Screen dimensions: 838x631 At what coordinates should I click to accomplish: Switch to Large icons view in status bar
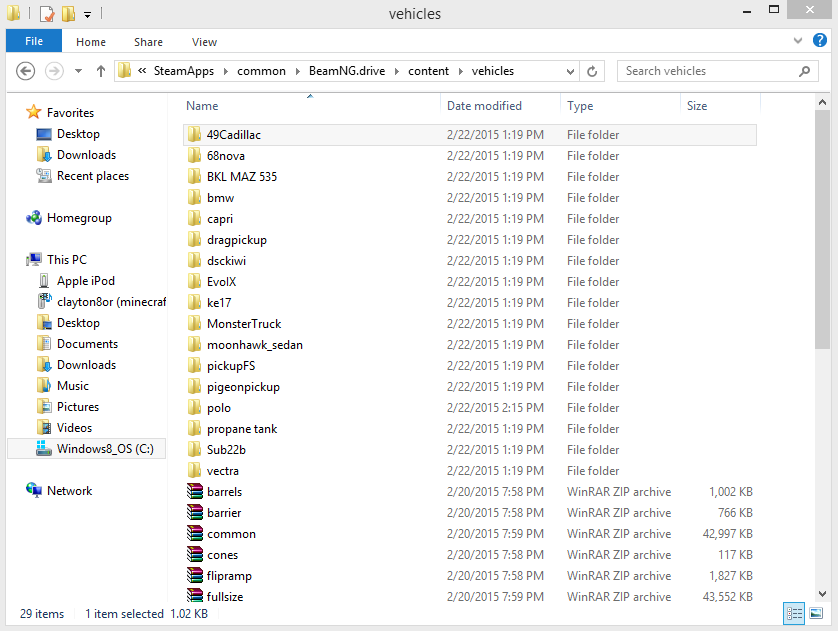point(816,613)
